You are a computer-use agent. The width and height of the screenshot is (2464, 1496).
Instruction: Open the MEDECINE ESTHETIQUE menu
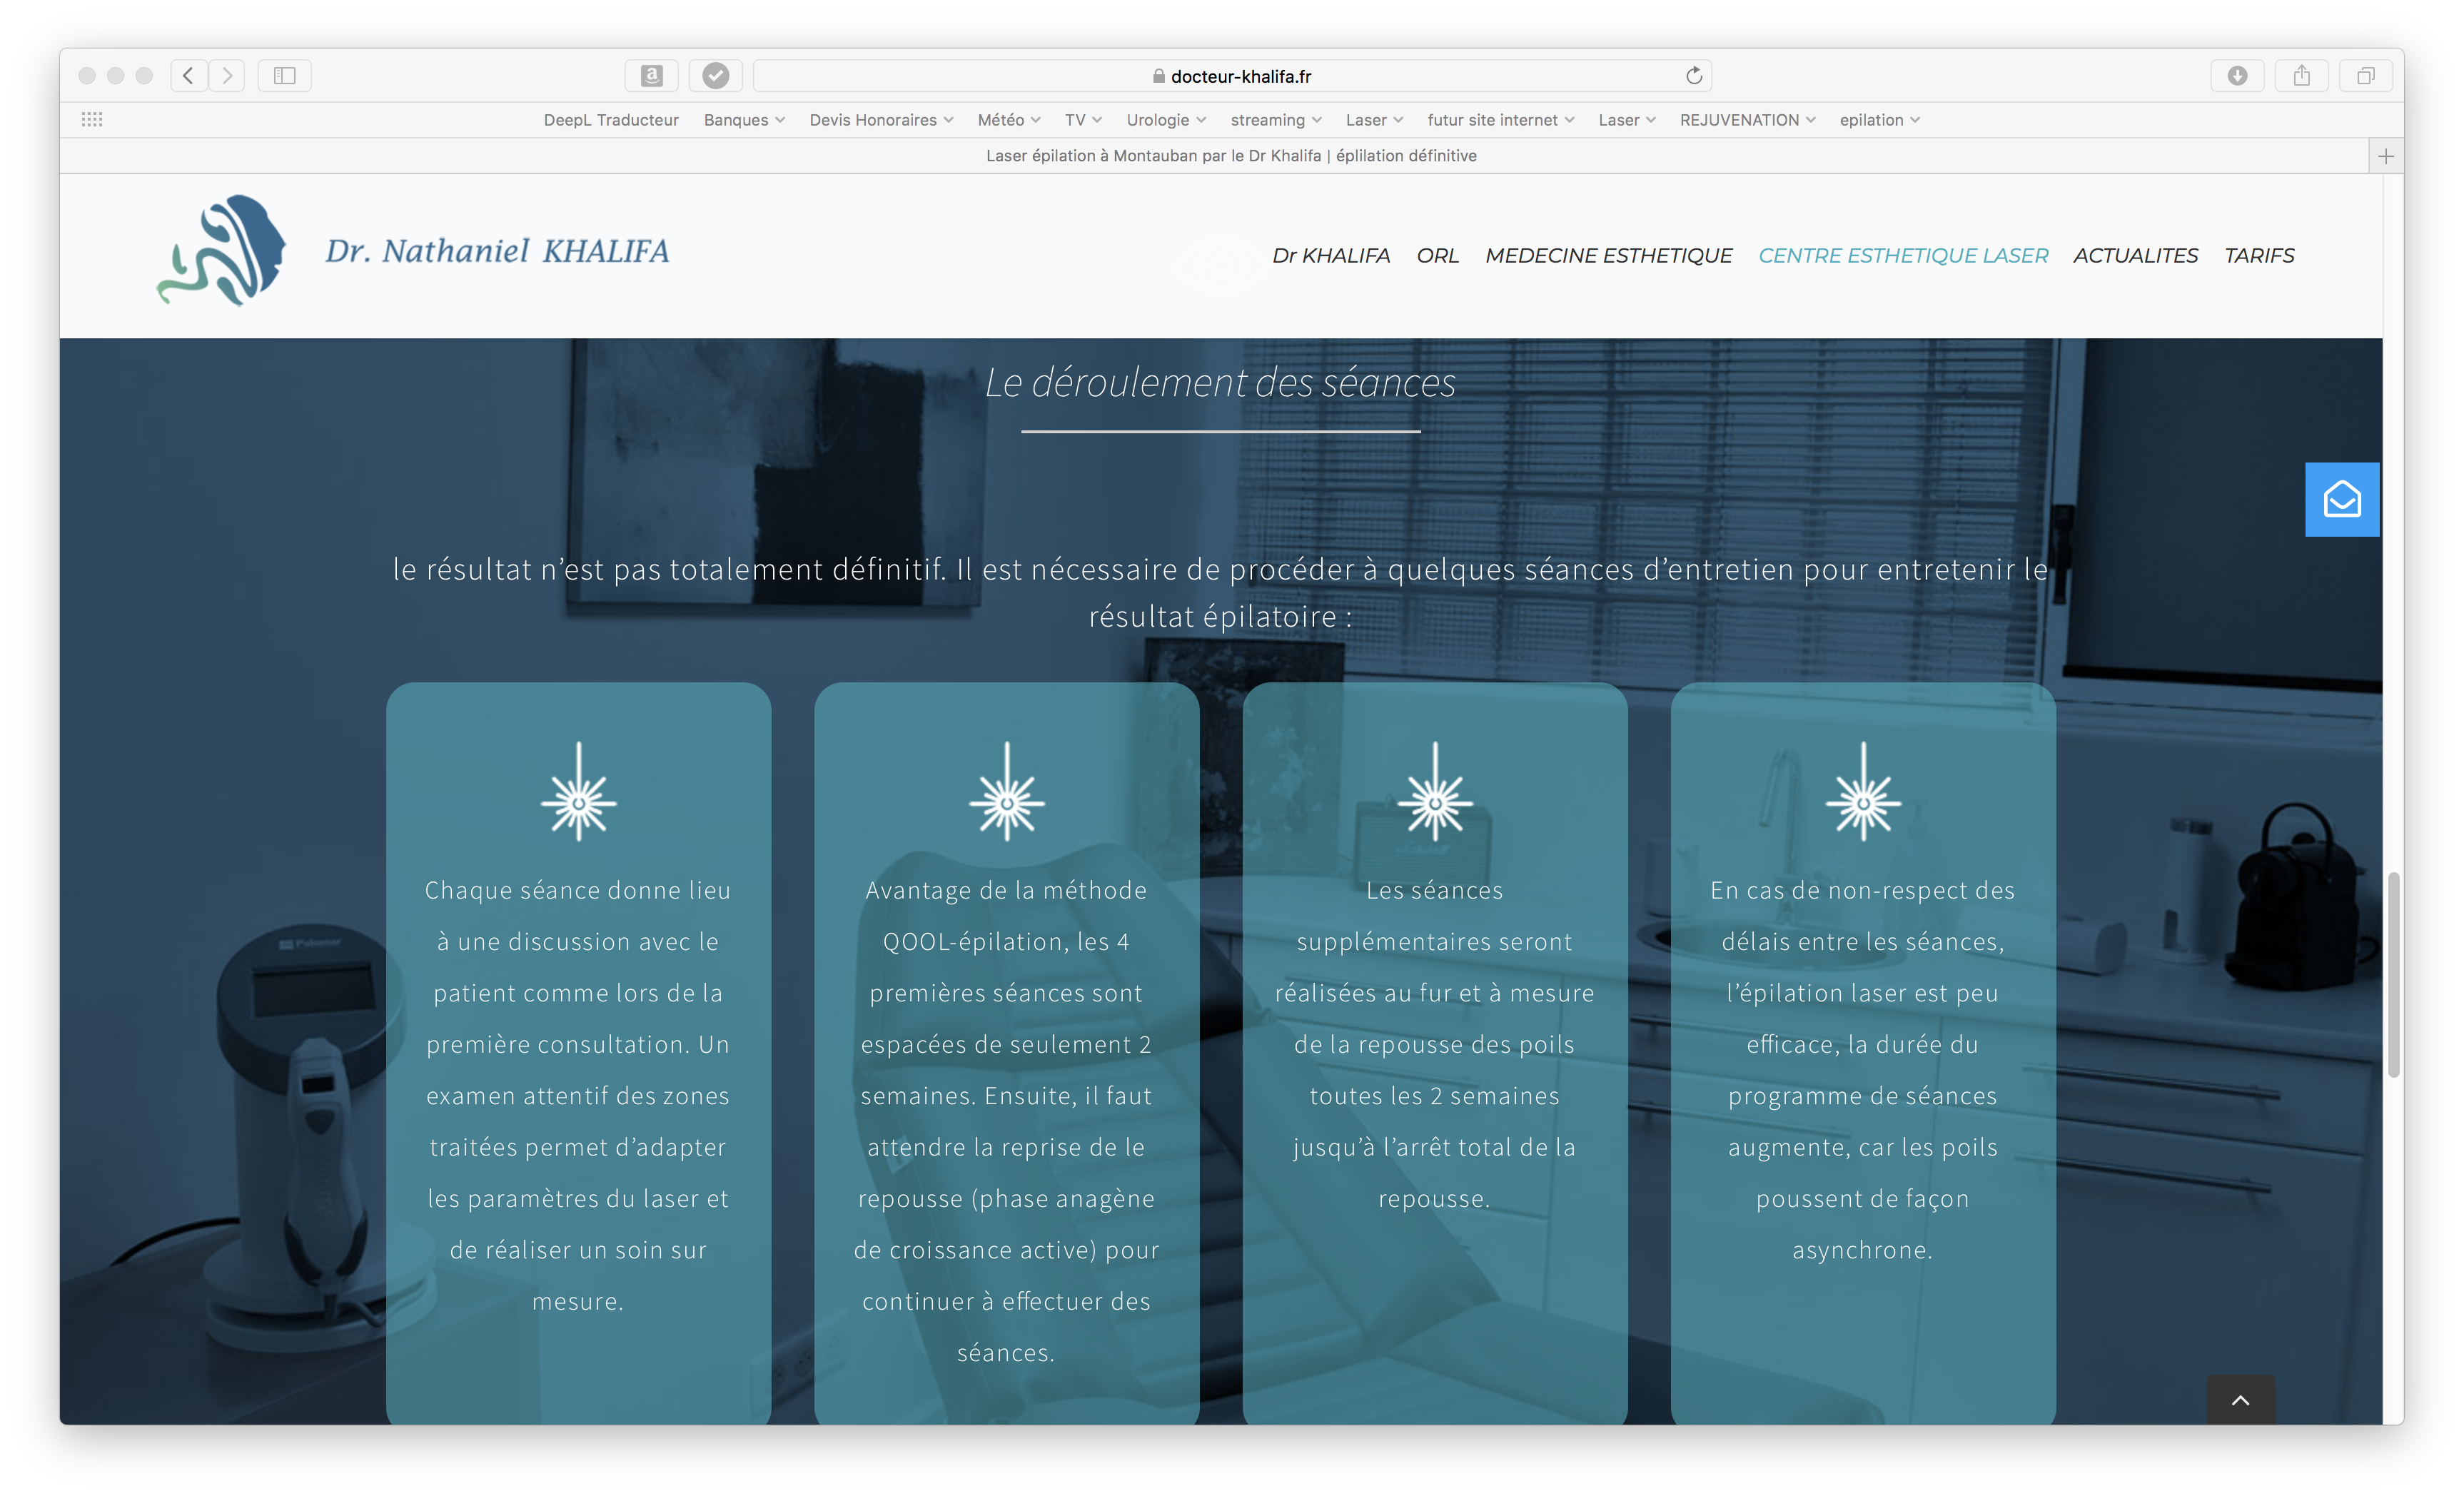(1608, 256)
